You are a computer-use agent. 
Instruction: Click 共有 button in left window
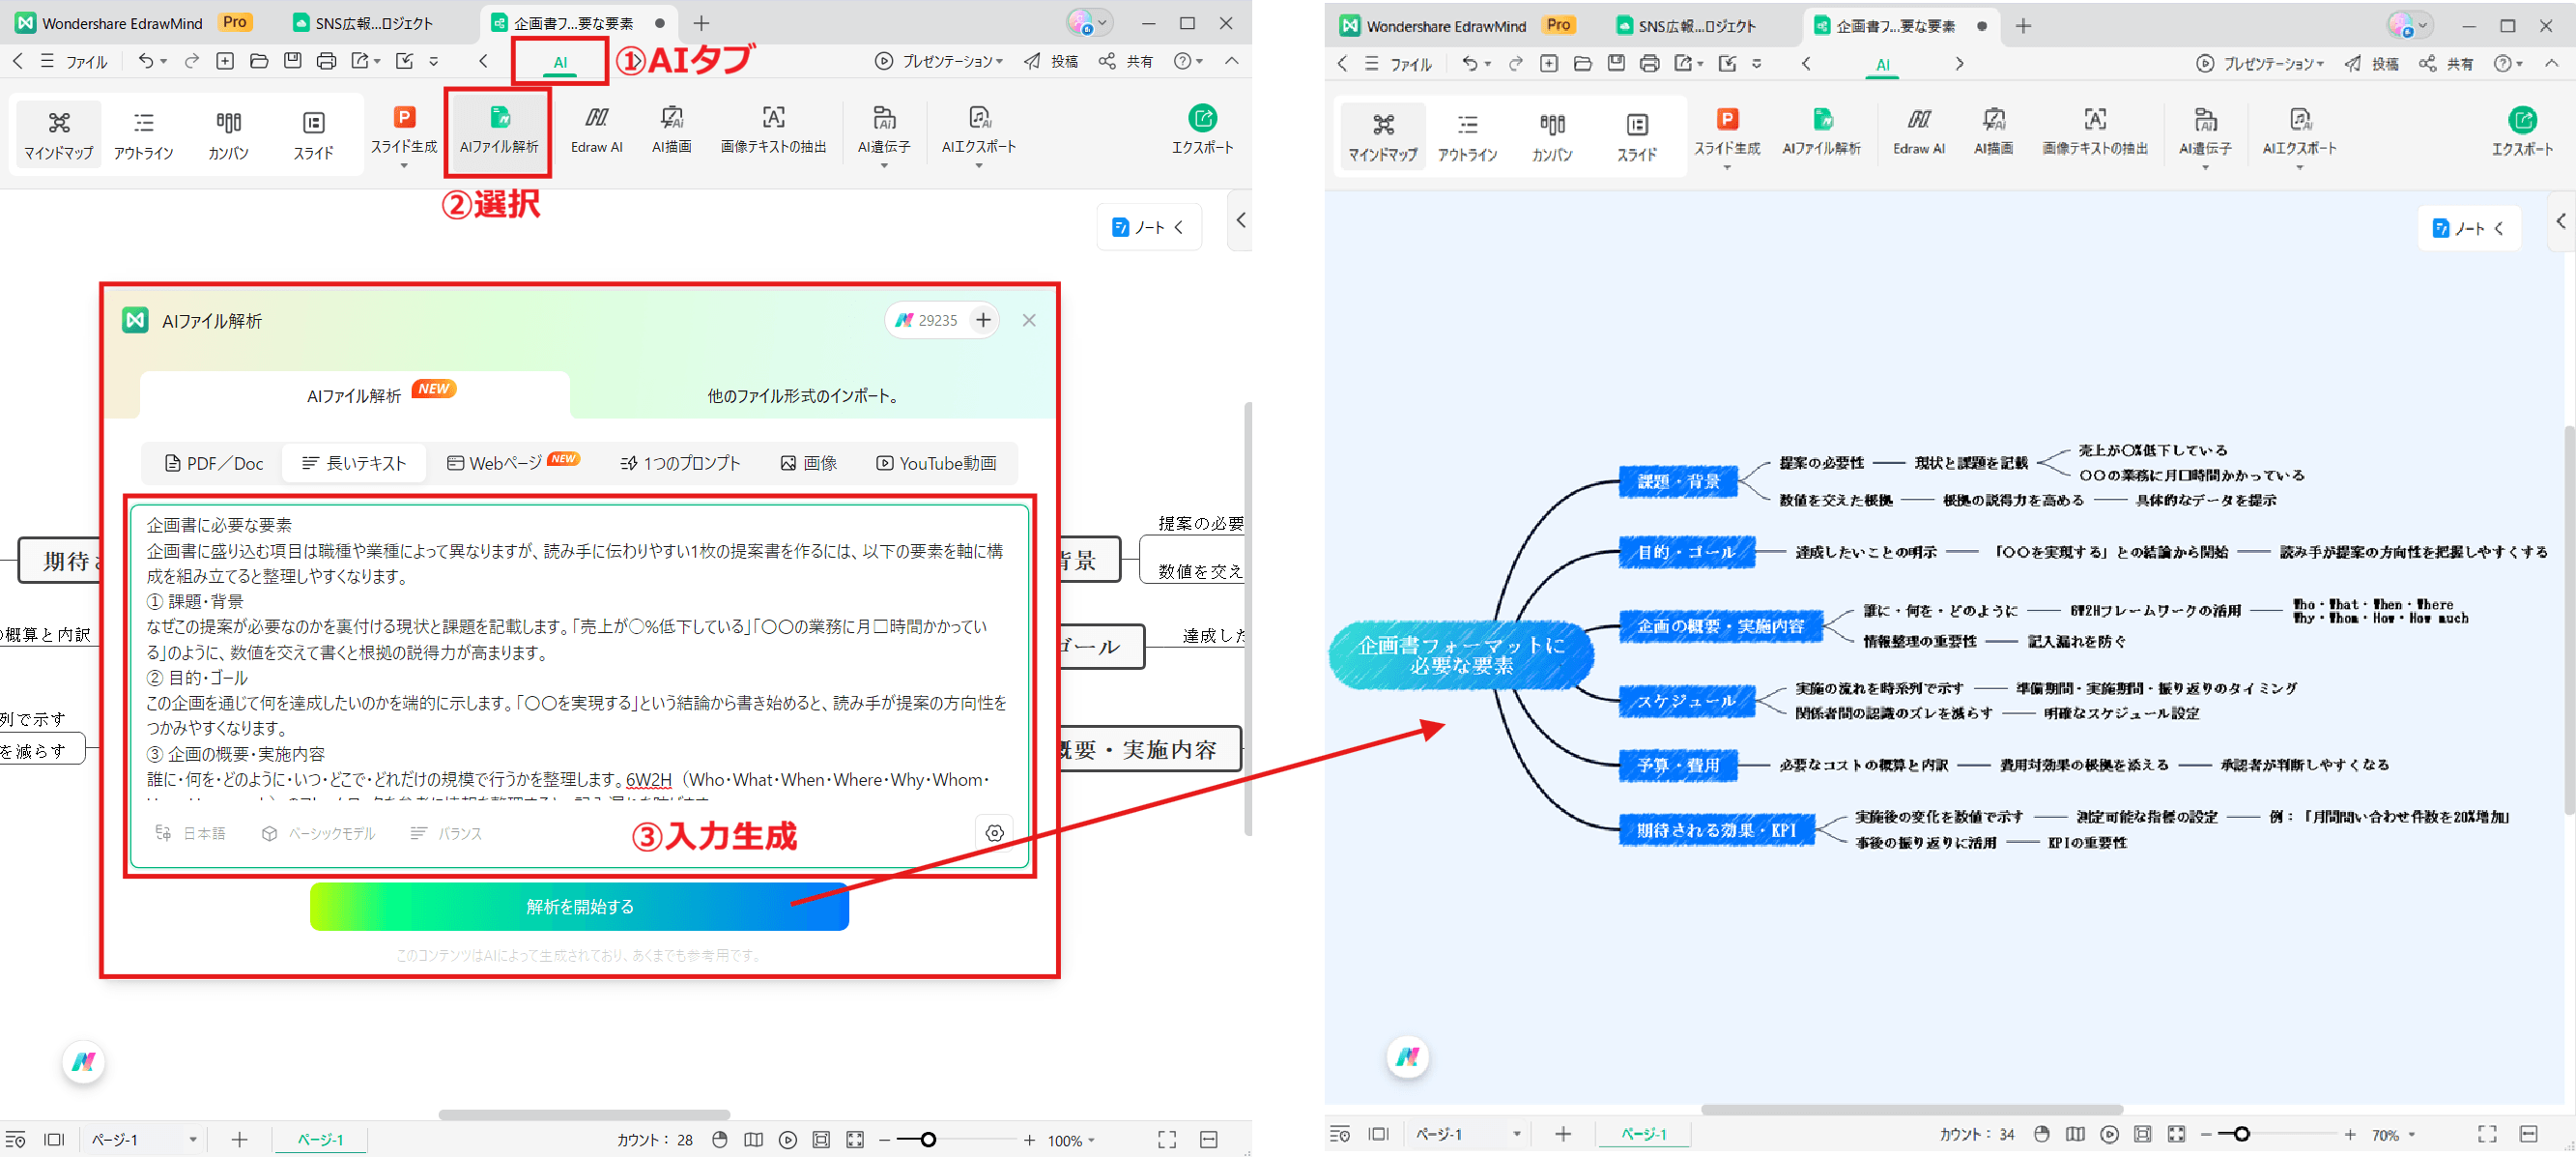tap(1126, 61)
